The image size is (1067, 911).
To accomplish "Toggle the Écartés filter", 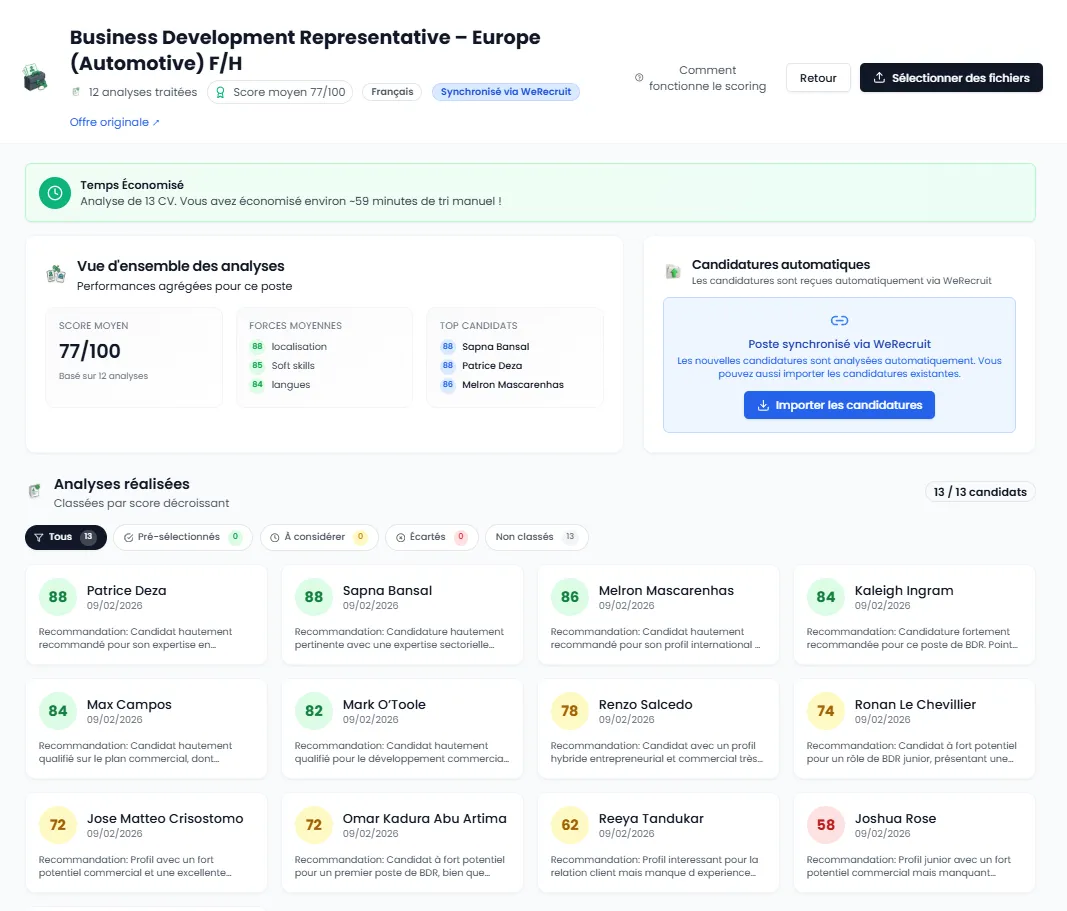I will click(431, 537).
